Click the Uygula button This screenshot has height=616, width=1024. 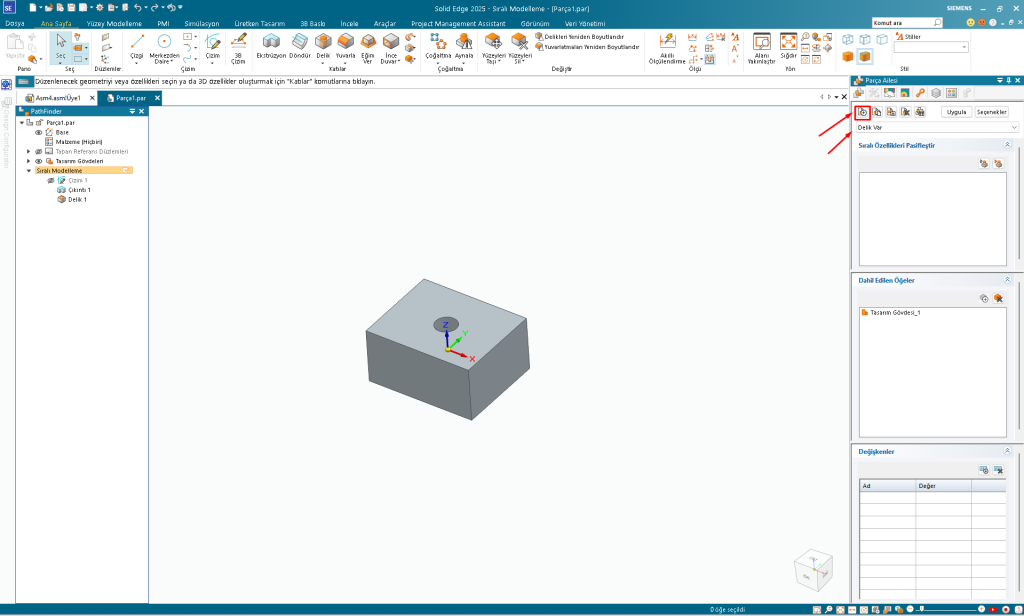956,112
